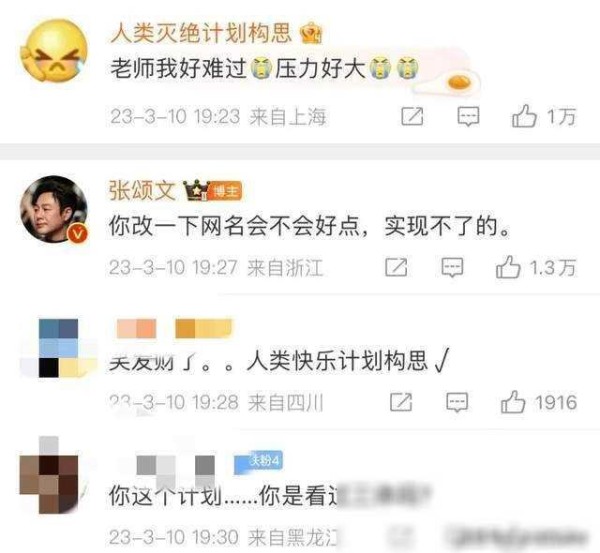Open pixelated avatar of 黑龙江 commenter
The width and height of the screenshot is (600, 553).
[49, 475]
